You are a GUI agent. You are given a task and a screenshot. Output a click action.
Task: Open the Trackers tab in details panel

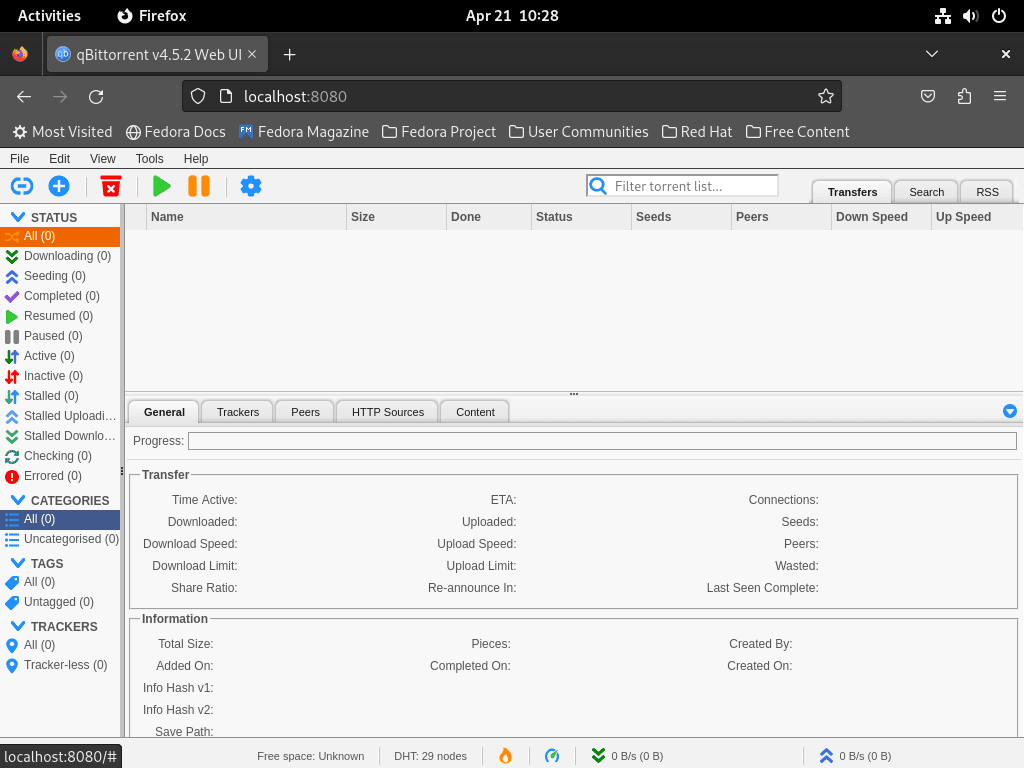click(236, 411)
